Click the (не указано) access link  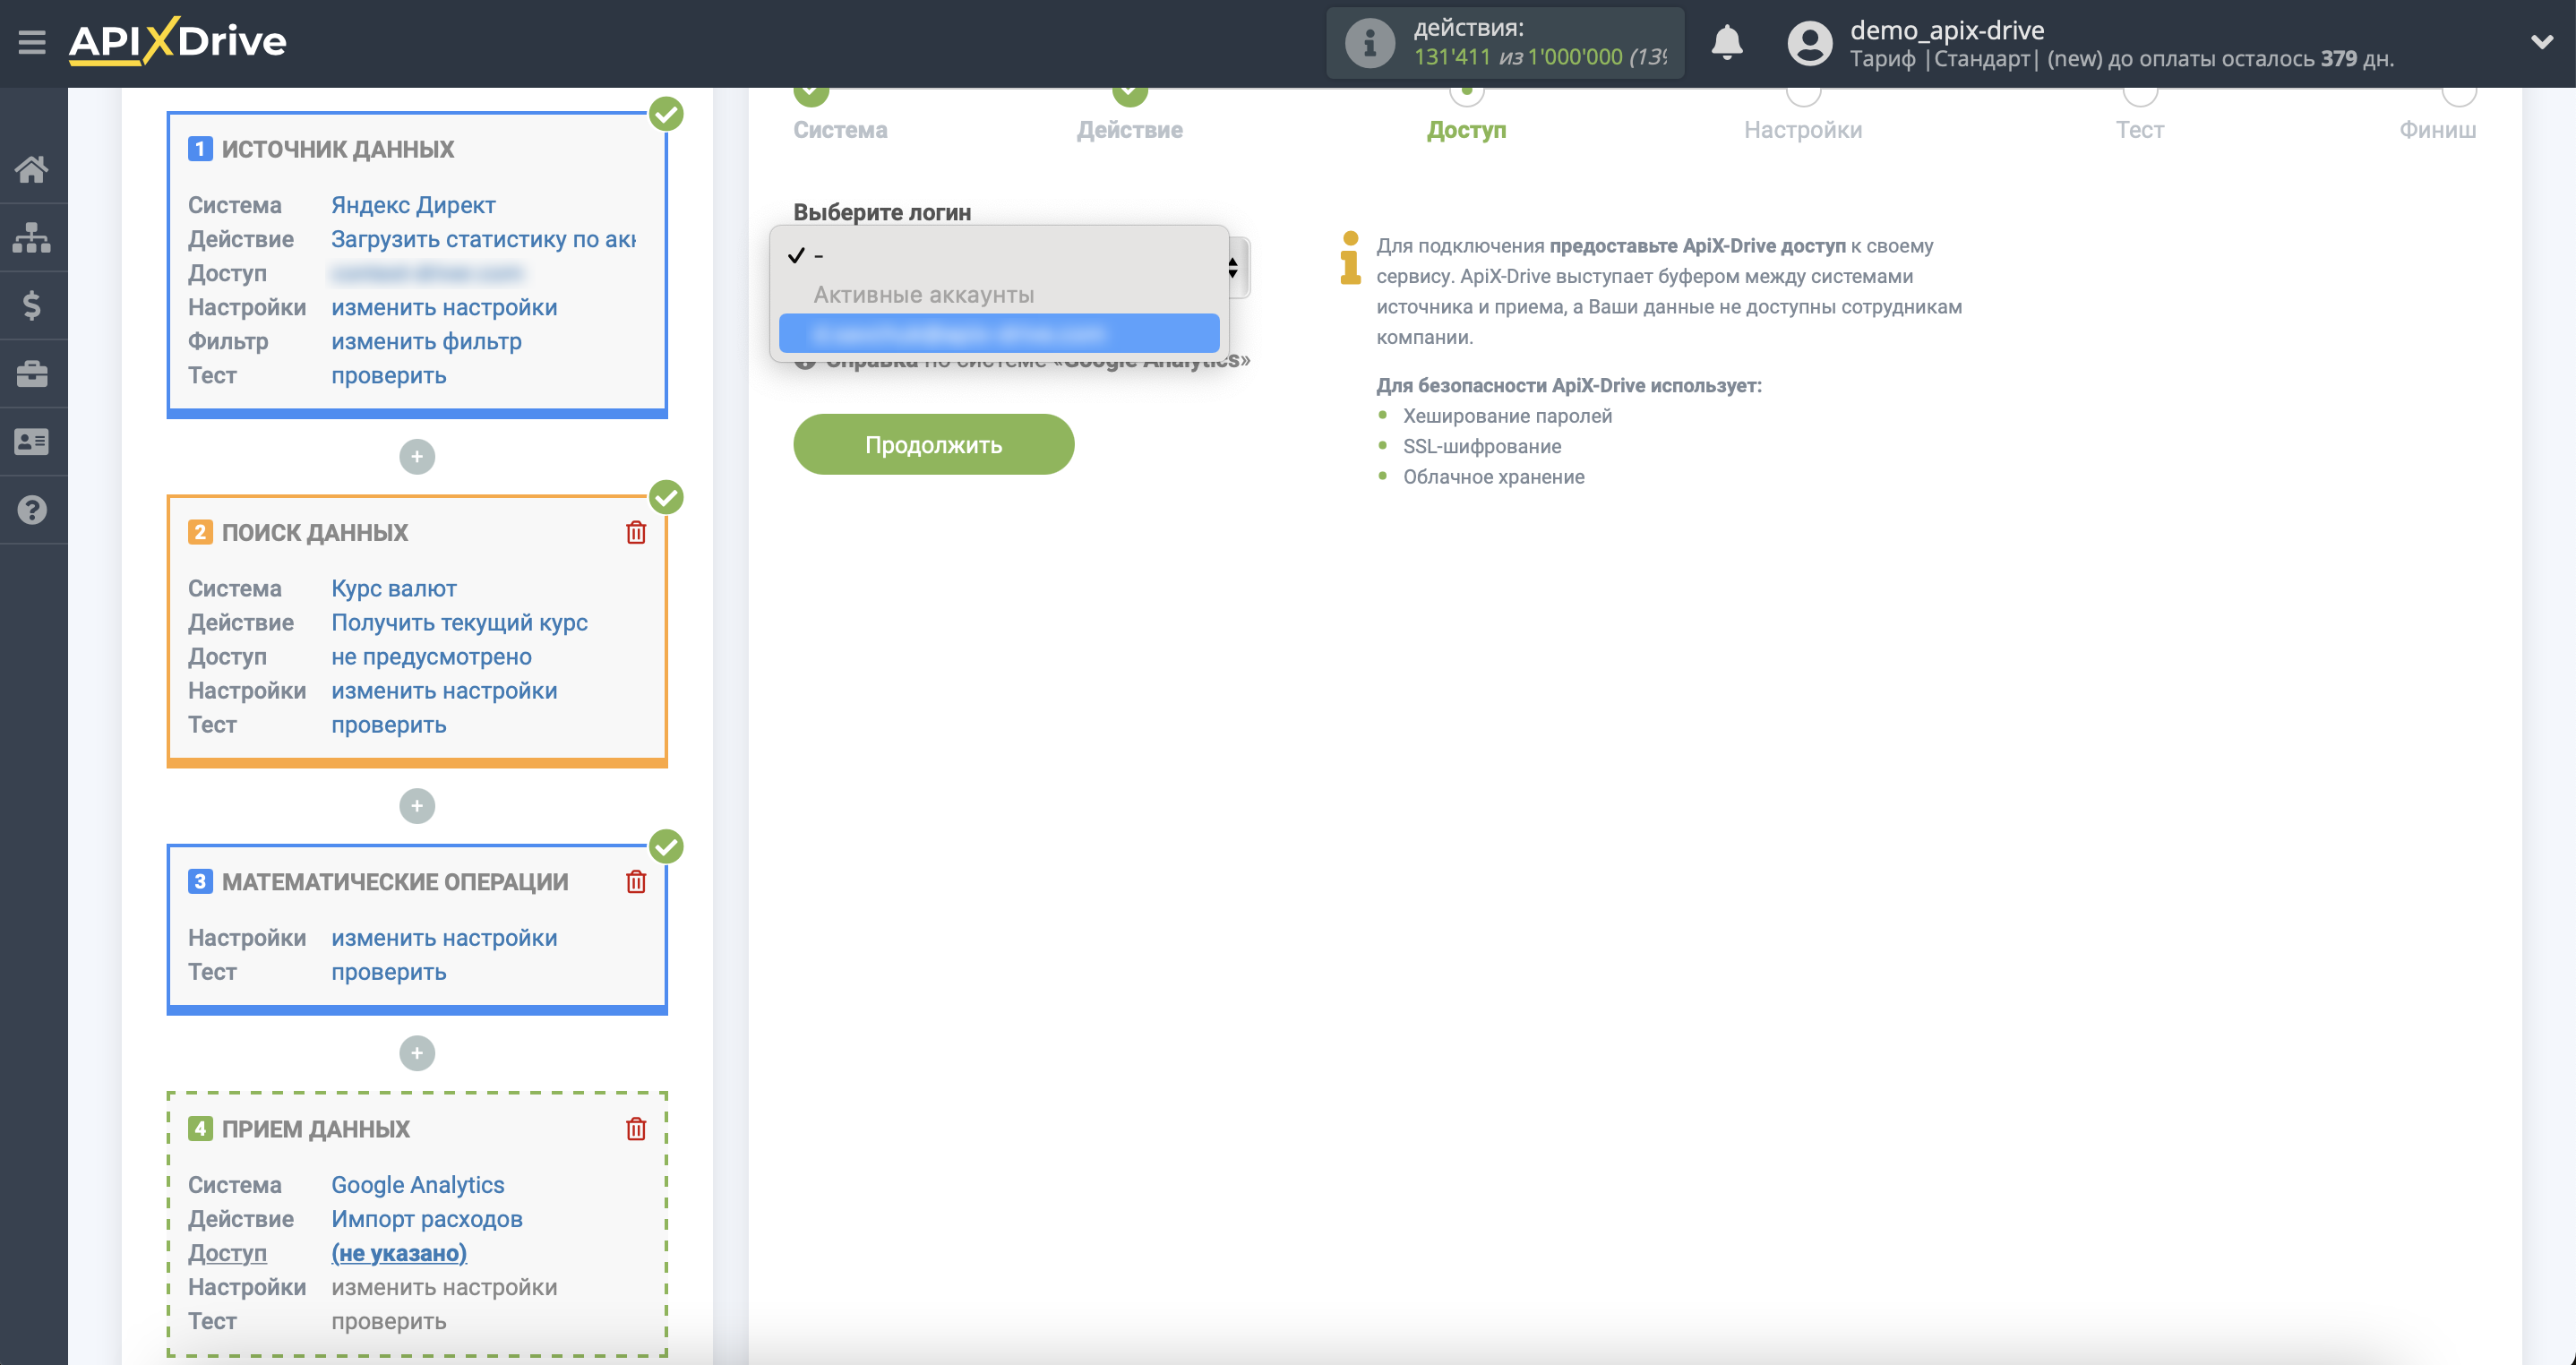tap(399, 1252)
